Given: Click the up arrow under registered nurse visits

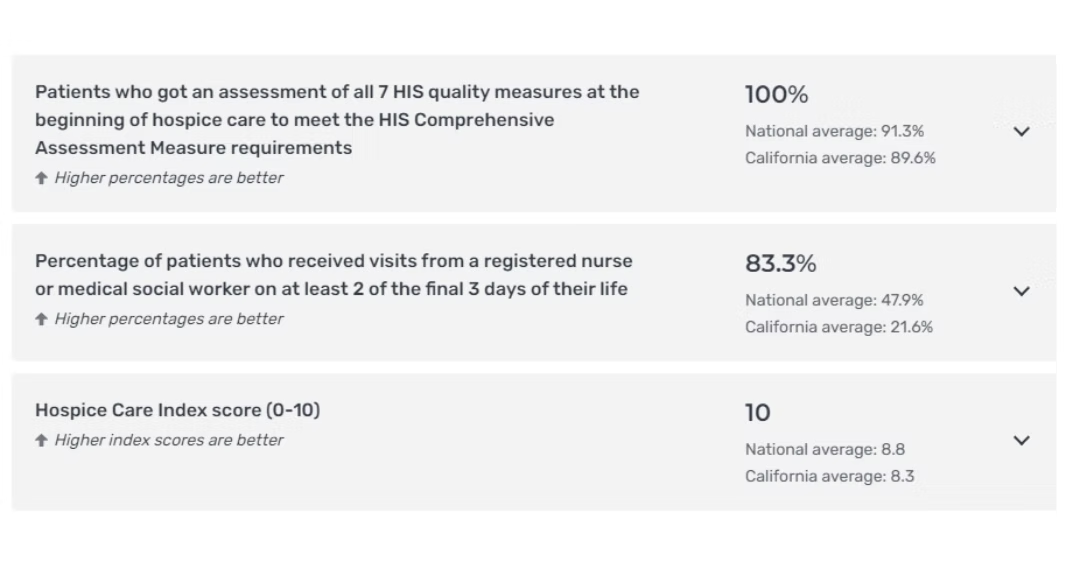Looking at the screenshot, I should [41, 319].
